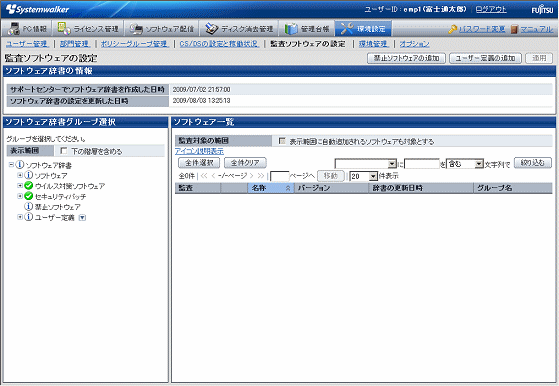Viewport: 559px width, 386px height.
Task: Select 監査ソフトウェアの設定 submenu item
Action: (308, 44)
